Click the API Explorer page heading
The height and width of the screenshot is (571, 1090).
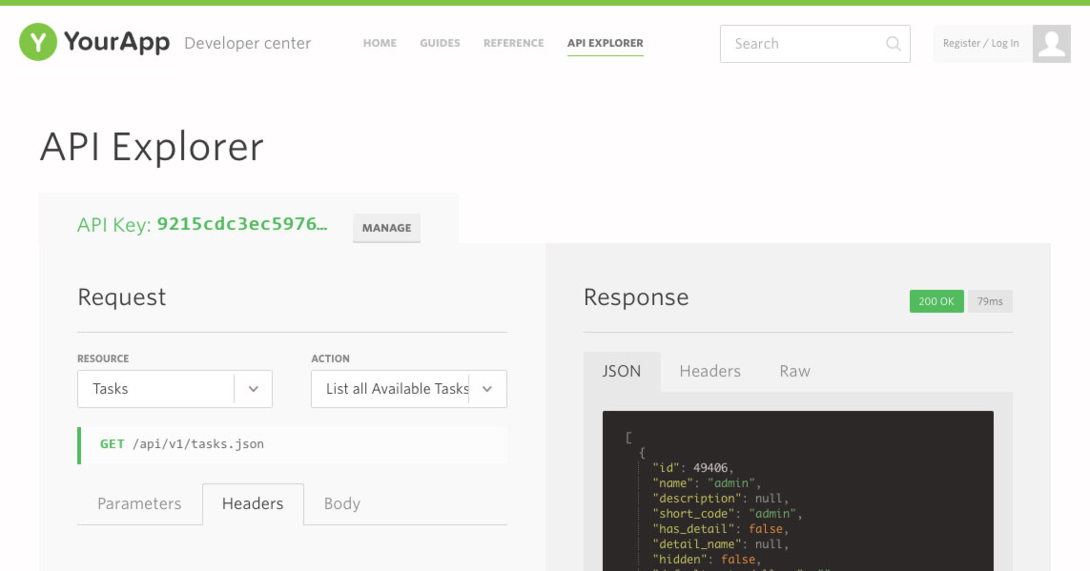(x=152, y=147)
